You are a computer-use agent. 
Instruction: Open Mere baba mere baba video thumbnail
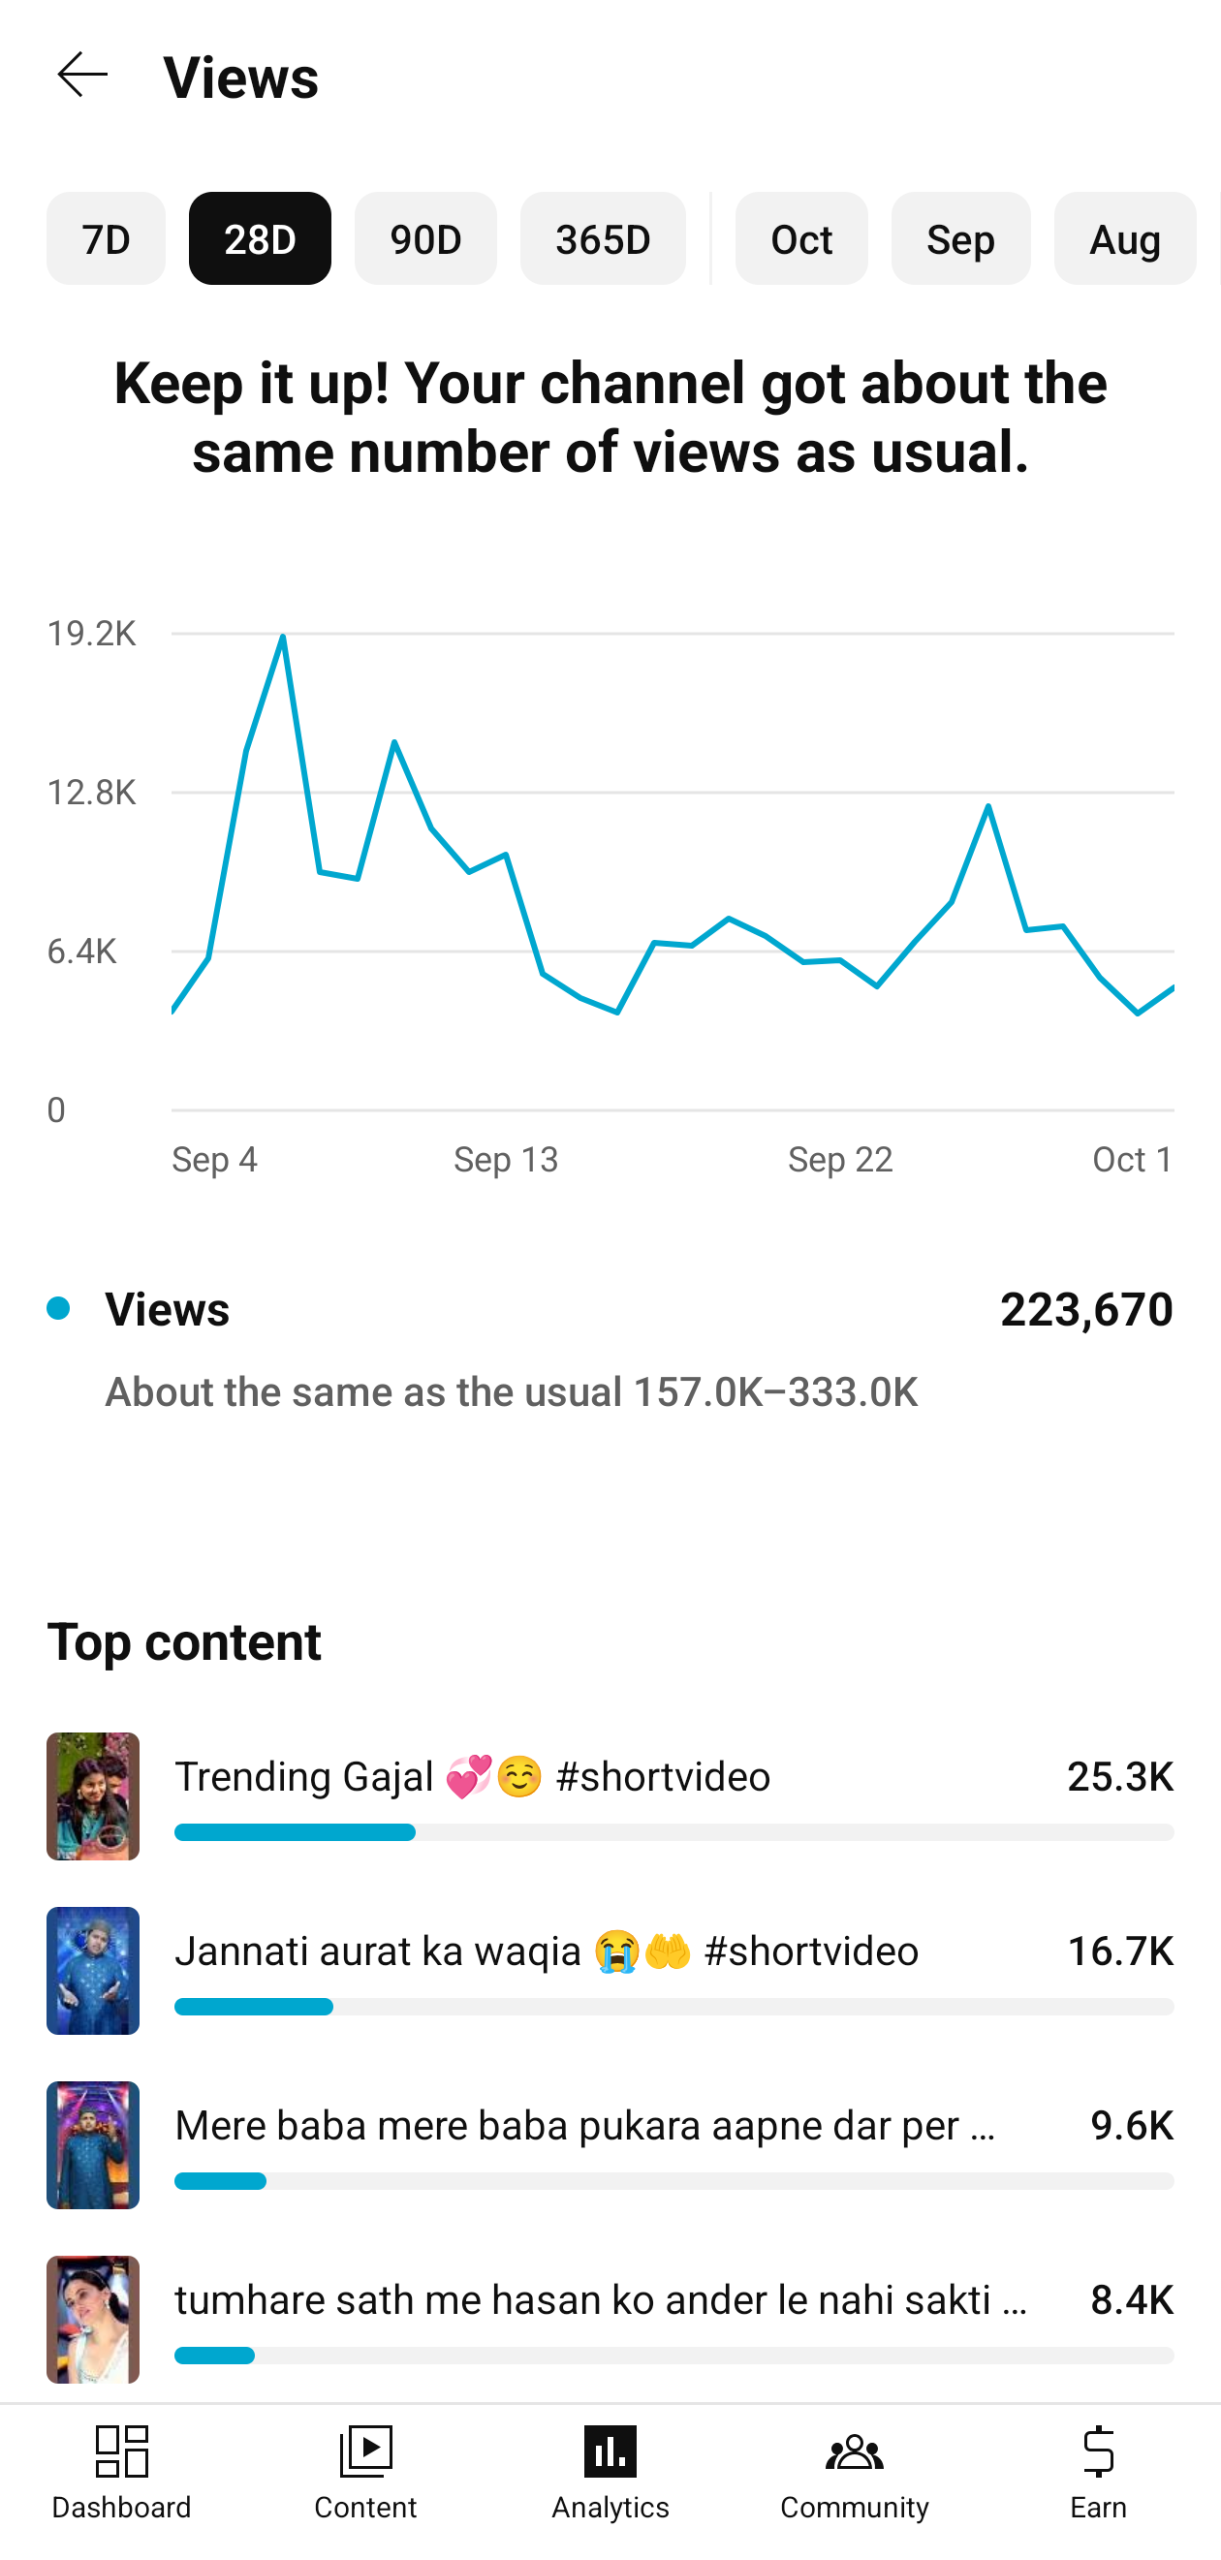pyautogui.click(x=93, y=2144)
